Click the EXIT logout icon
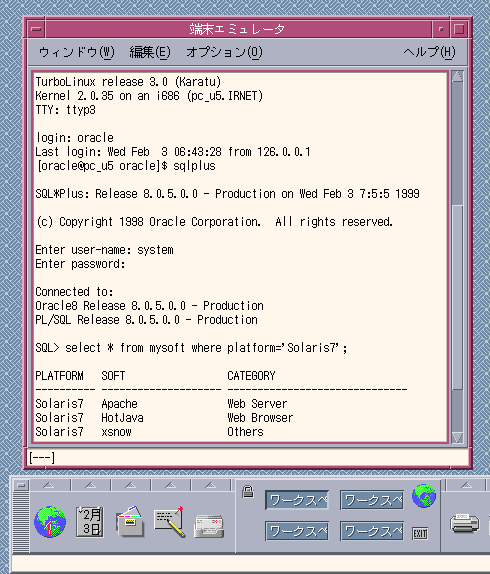 click(420, 533)
